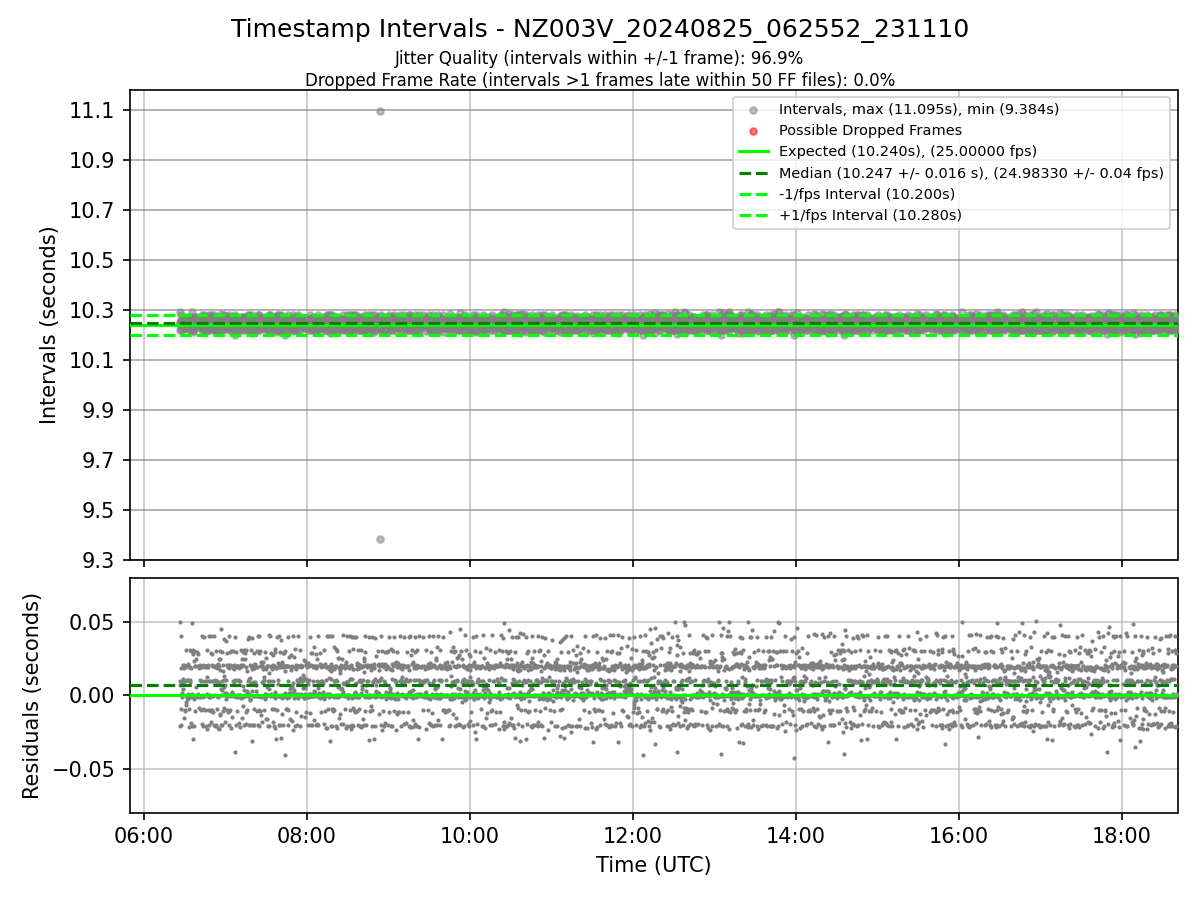Image resolution: width=1200 pixels, height=900 pixels.
Task: Click the 10.7 y-axis tick label
Action: click(90, 210)
